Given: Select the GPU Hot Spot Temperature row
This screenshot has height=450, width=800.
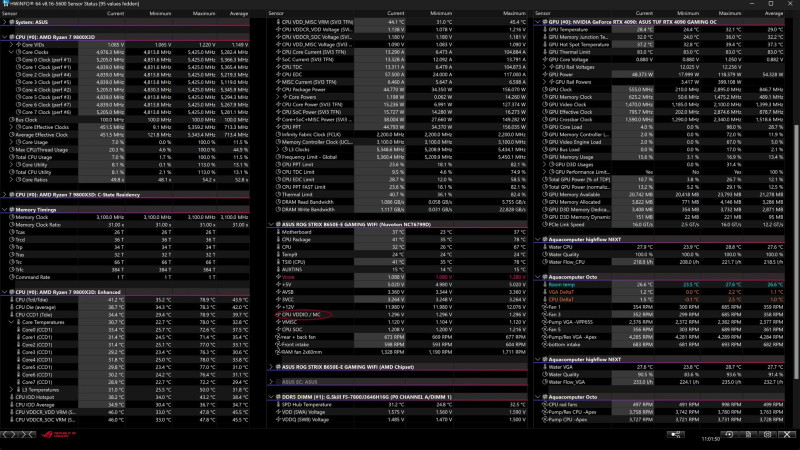Looking at the screenshot, I should 659,45.
